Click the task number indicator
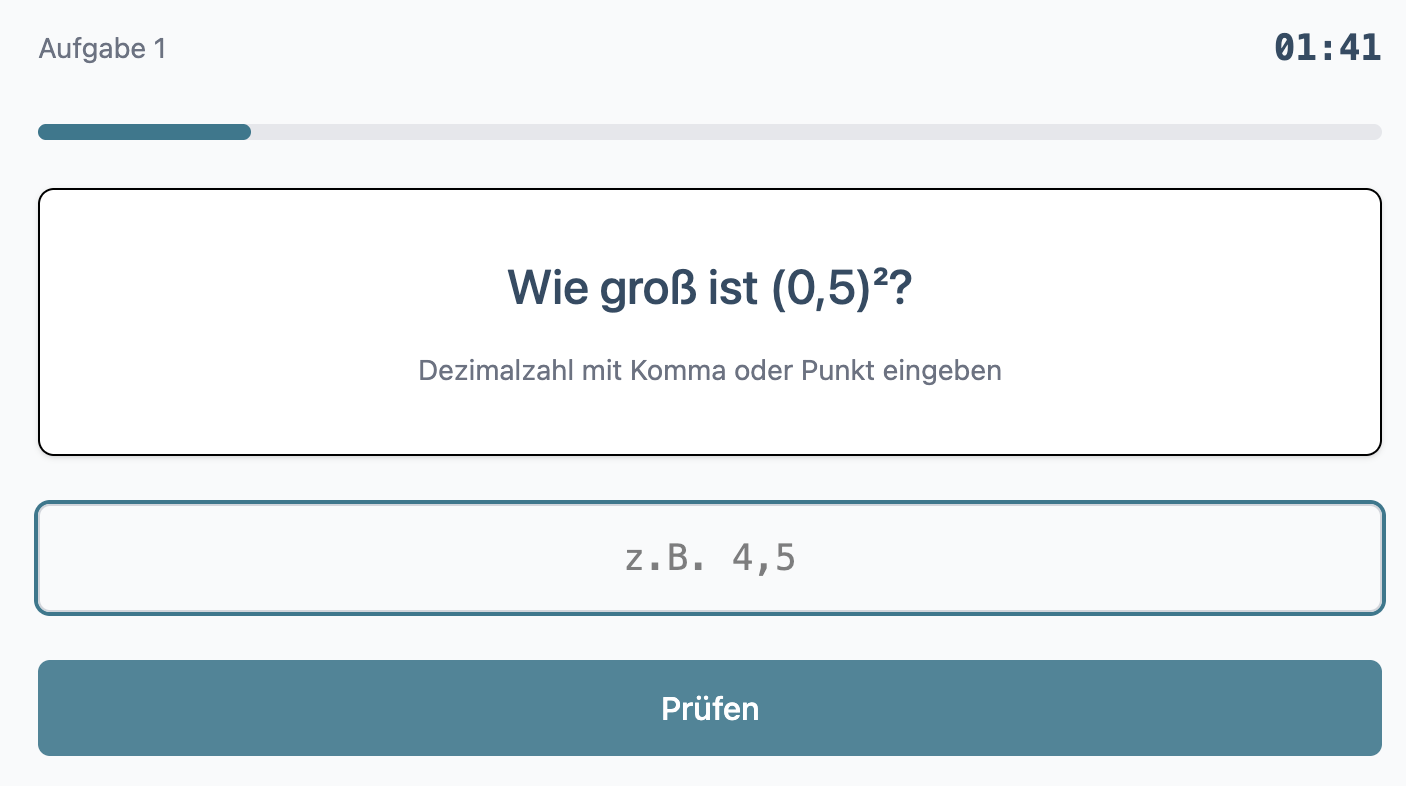Image resolution: width=1406 pixels, height=786 pixels. (x=102, y=48)
